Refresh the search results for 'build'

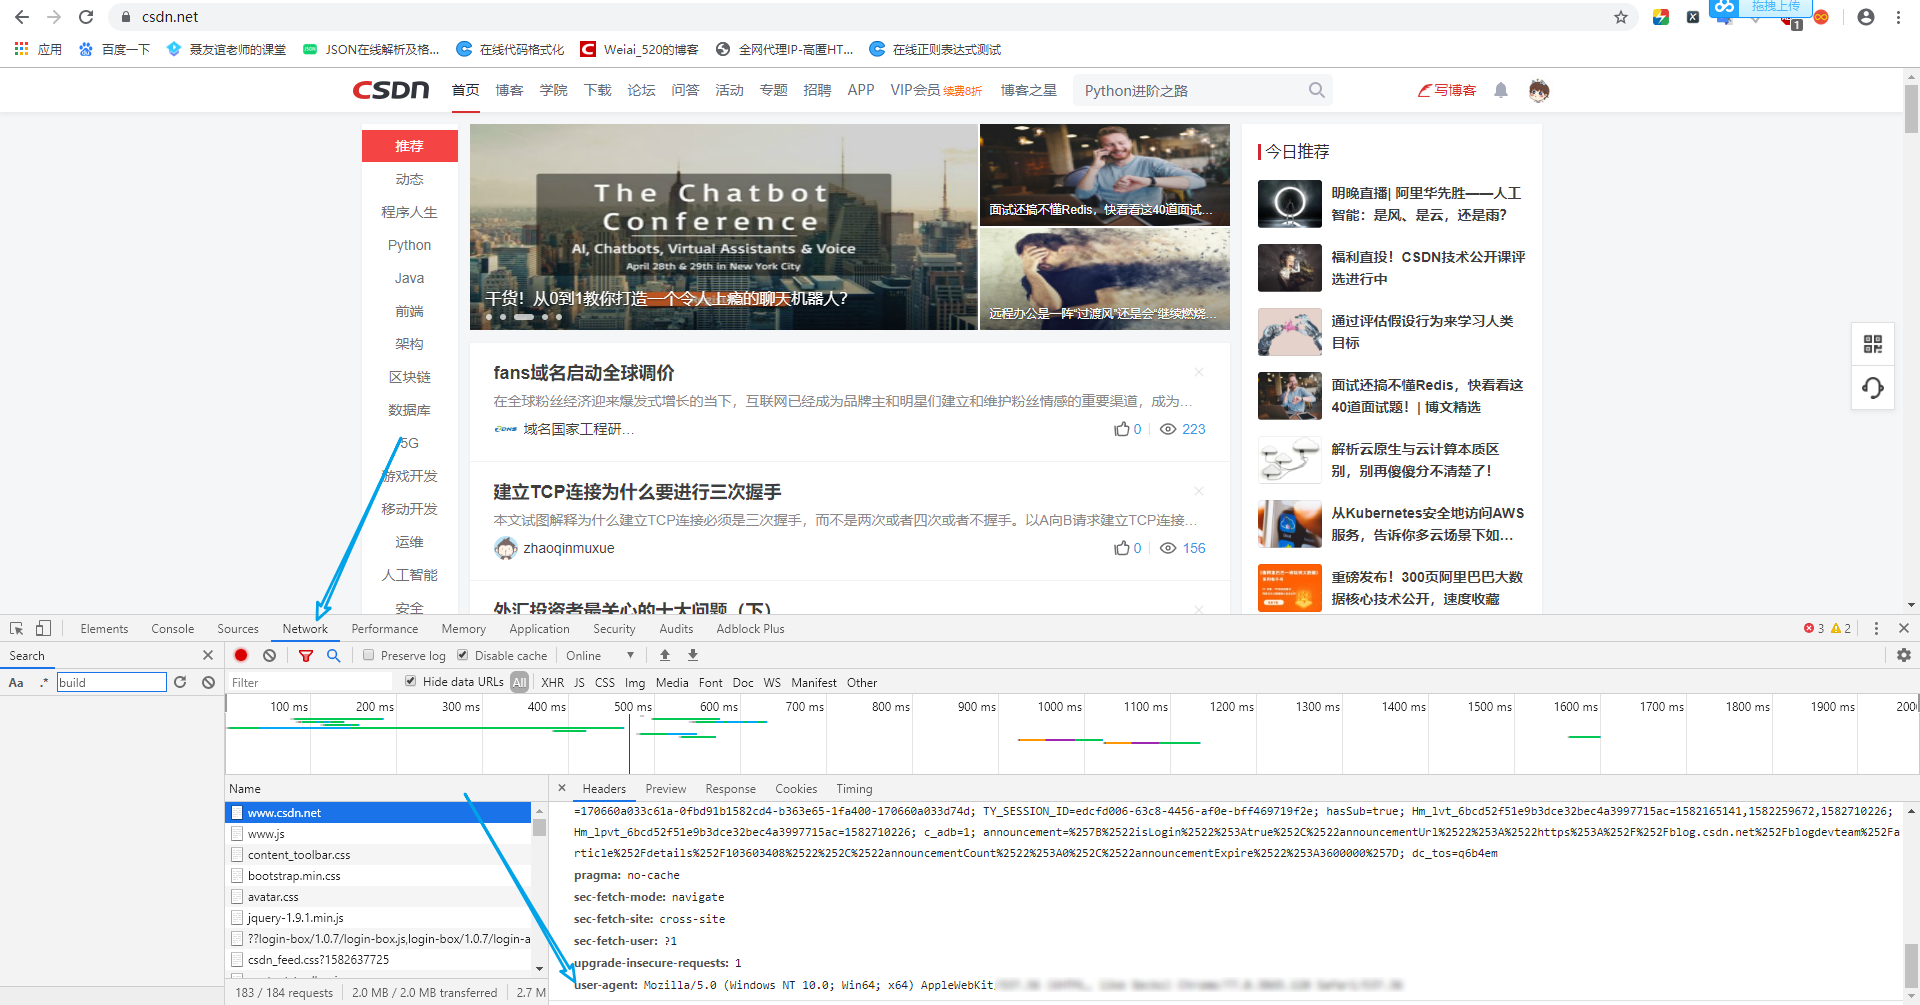[x=180, y=682]
